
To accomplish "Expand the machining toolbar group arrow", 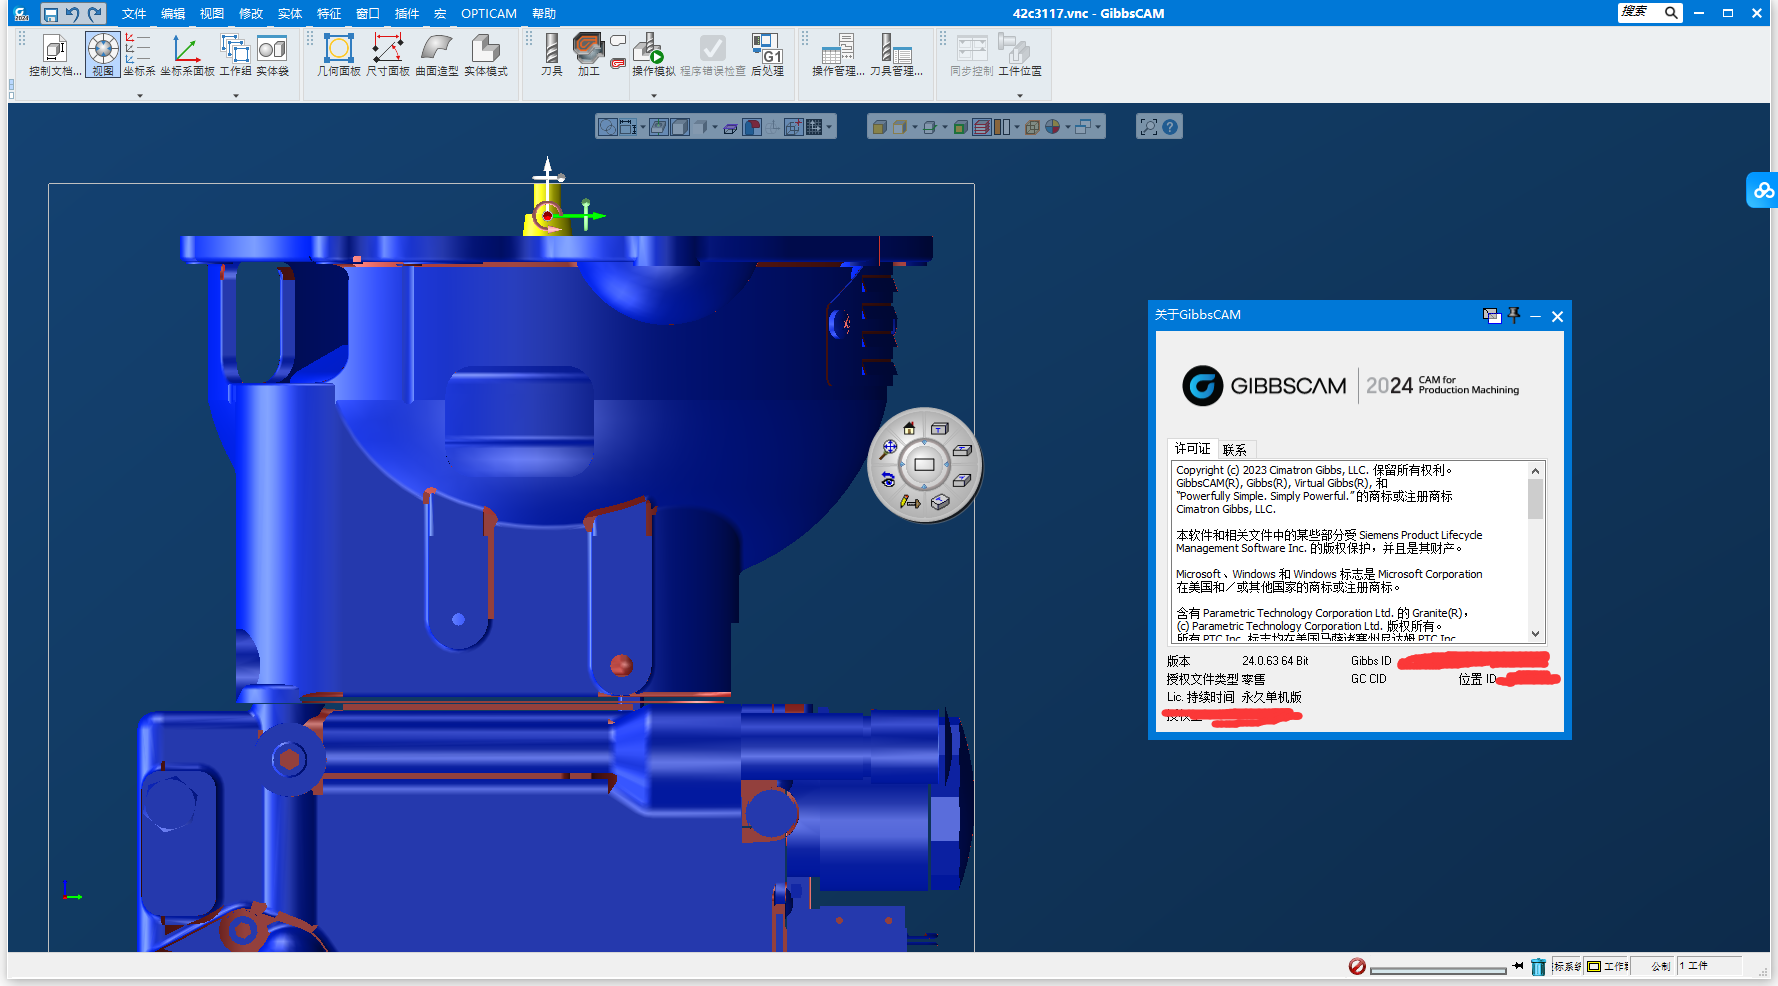I will click(654, 96).
